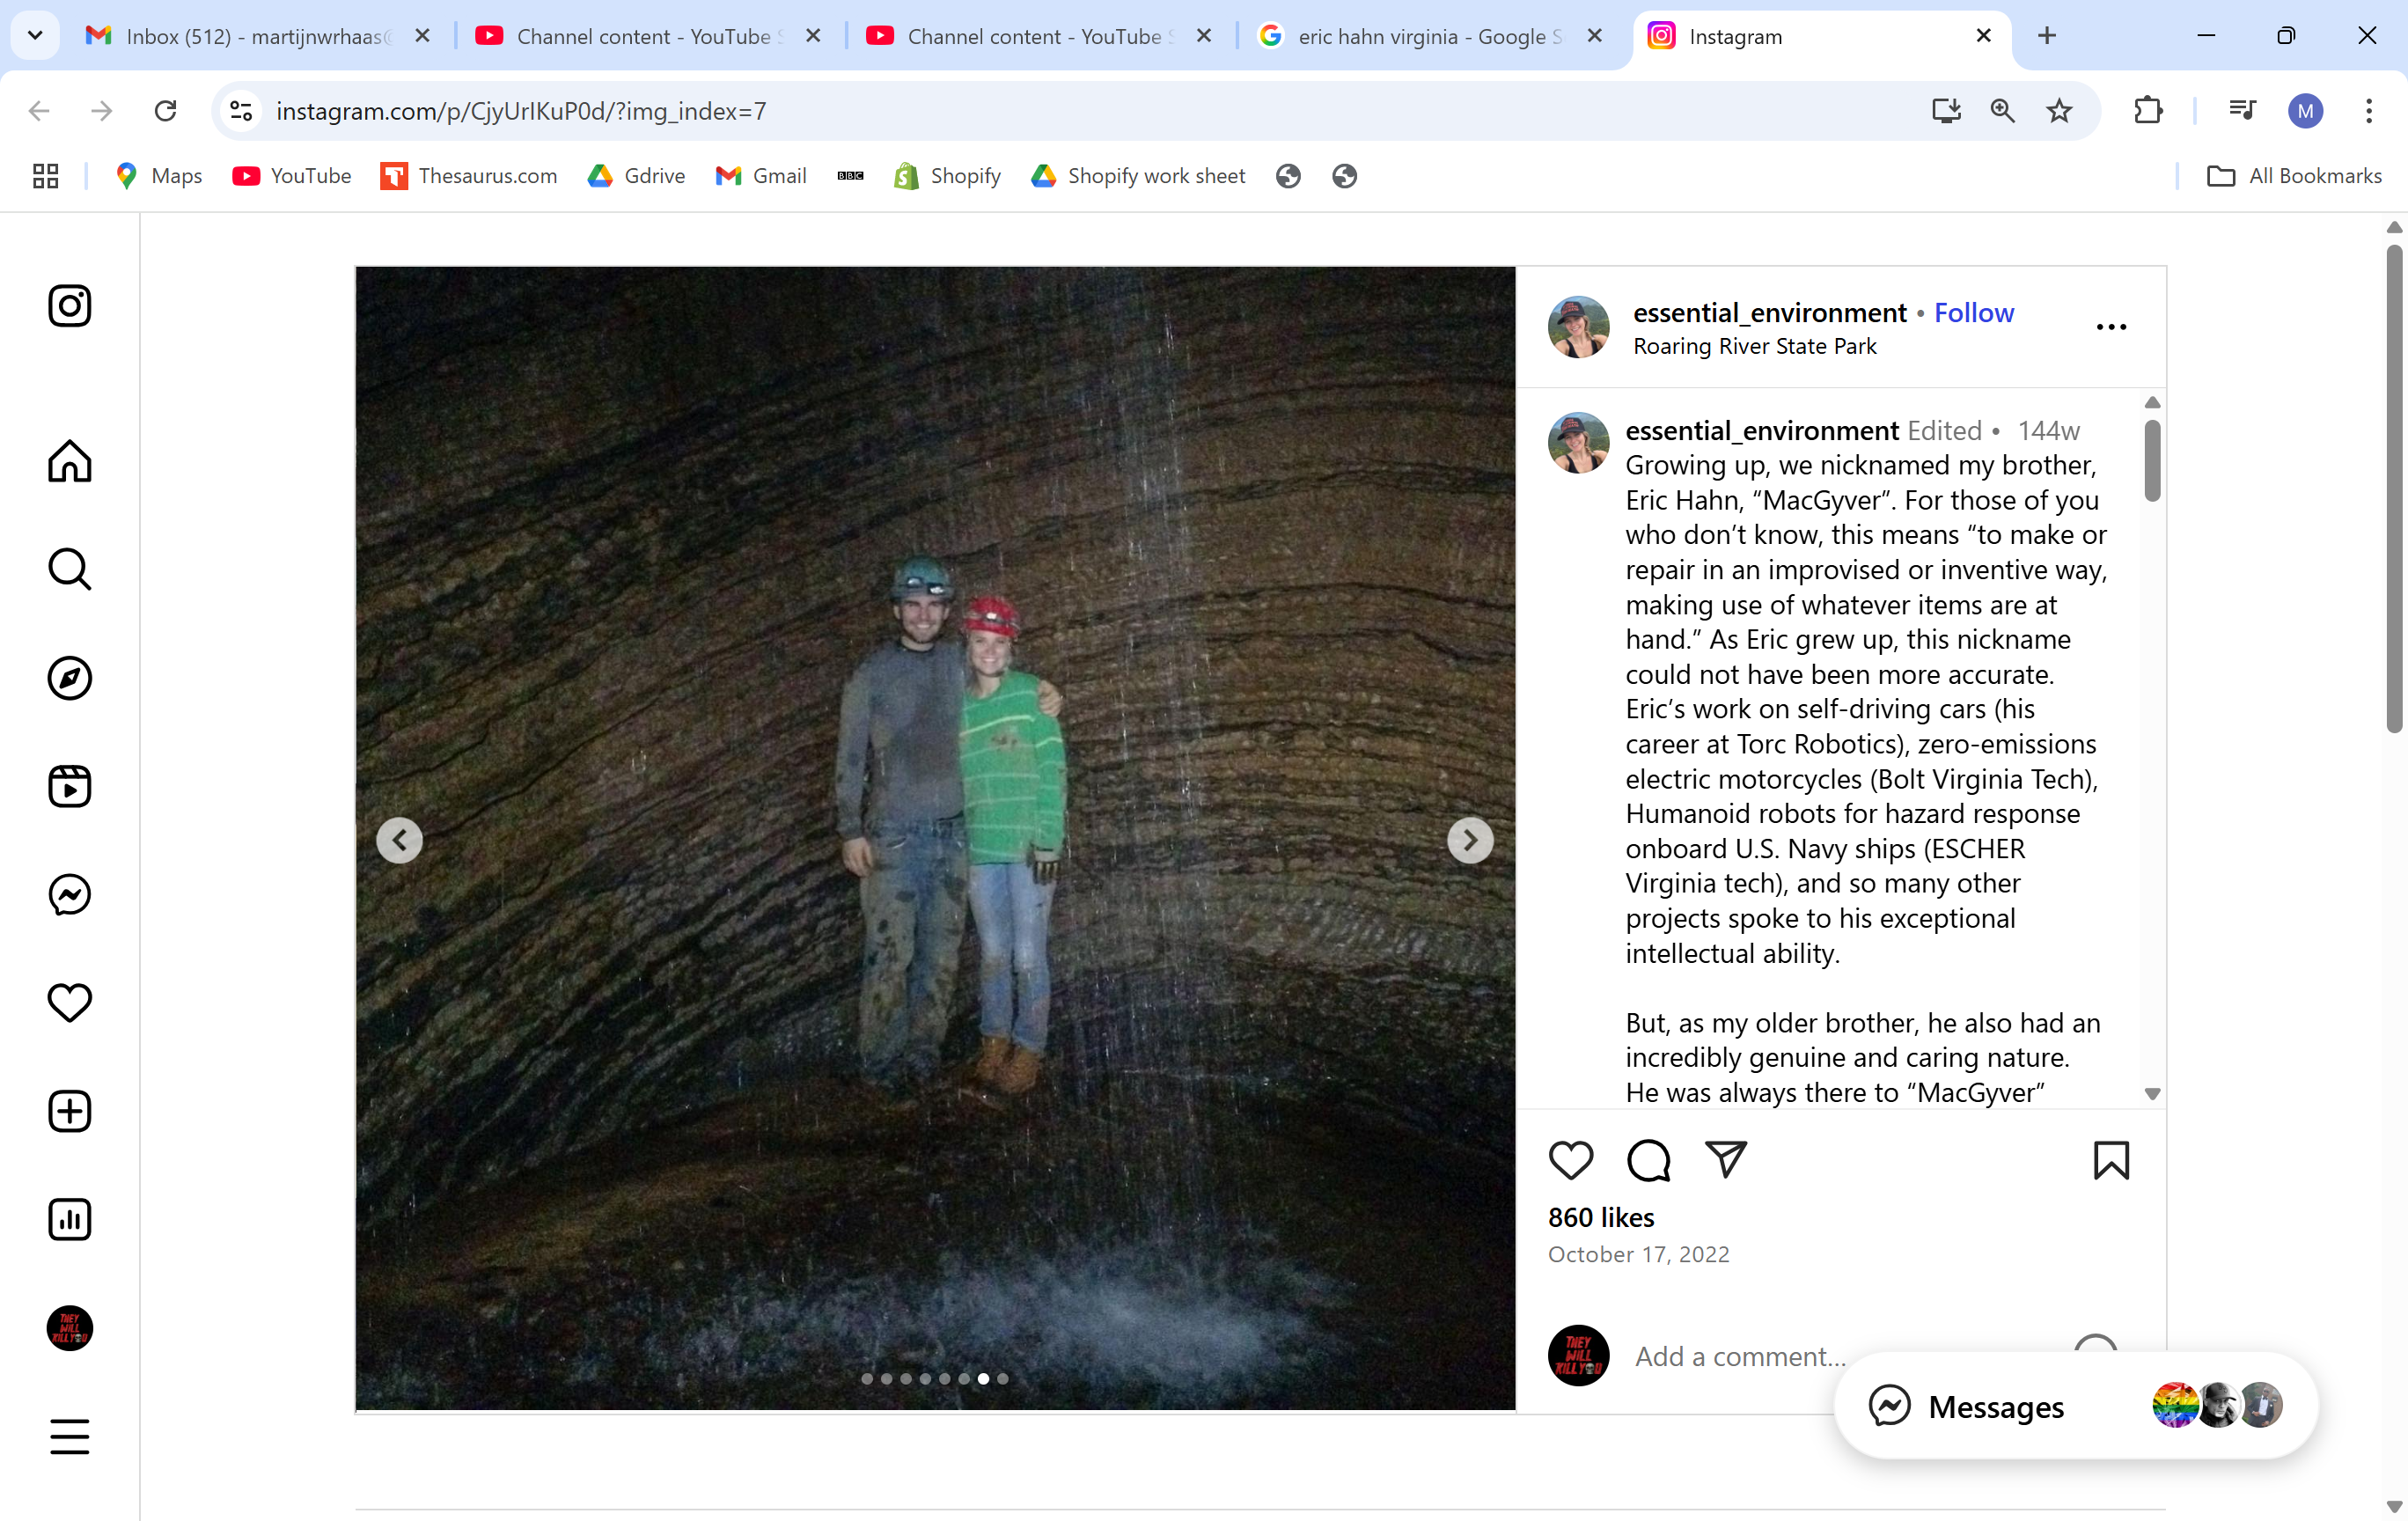This screenshot has height=1521, width=2408.
Task: Open Messenger in the left sidebar
Action: (69, 894)
